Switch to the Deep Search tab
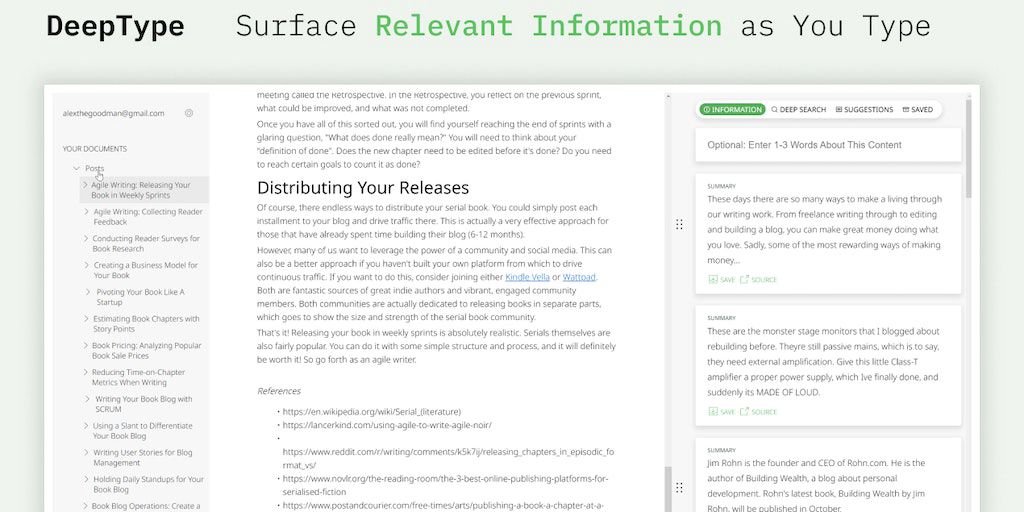 [x=799, y=110]
